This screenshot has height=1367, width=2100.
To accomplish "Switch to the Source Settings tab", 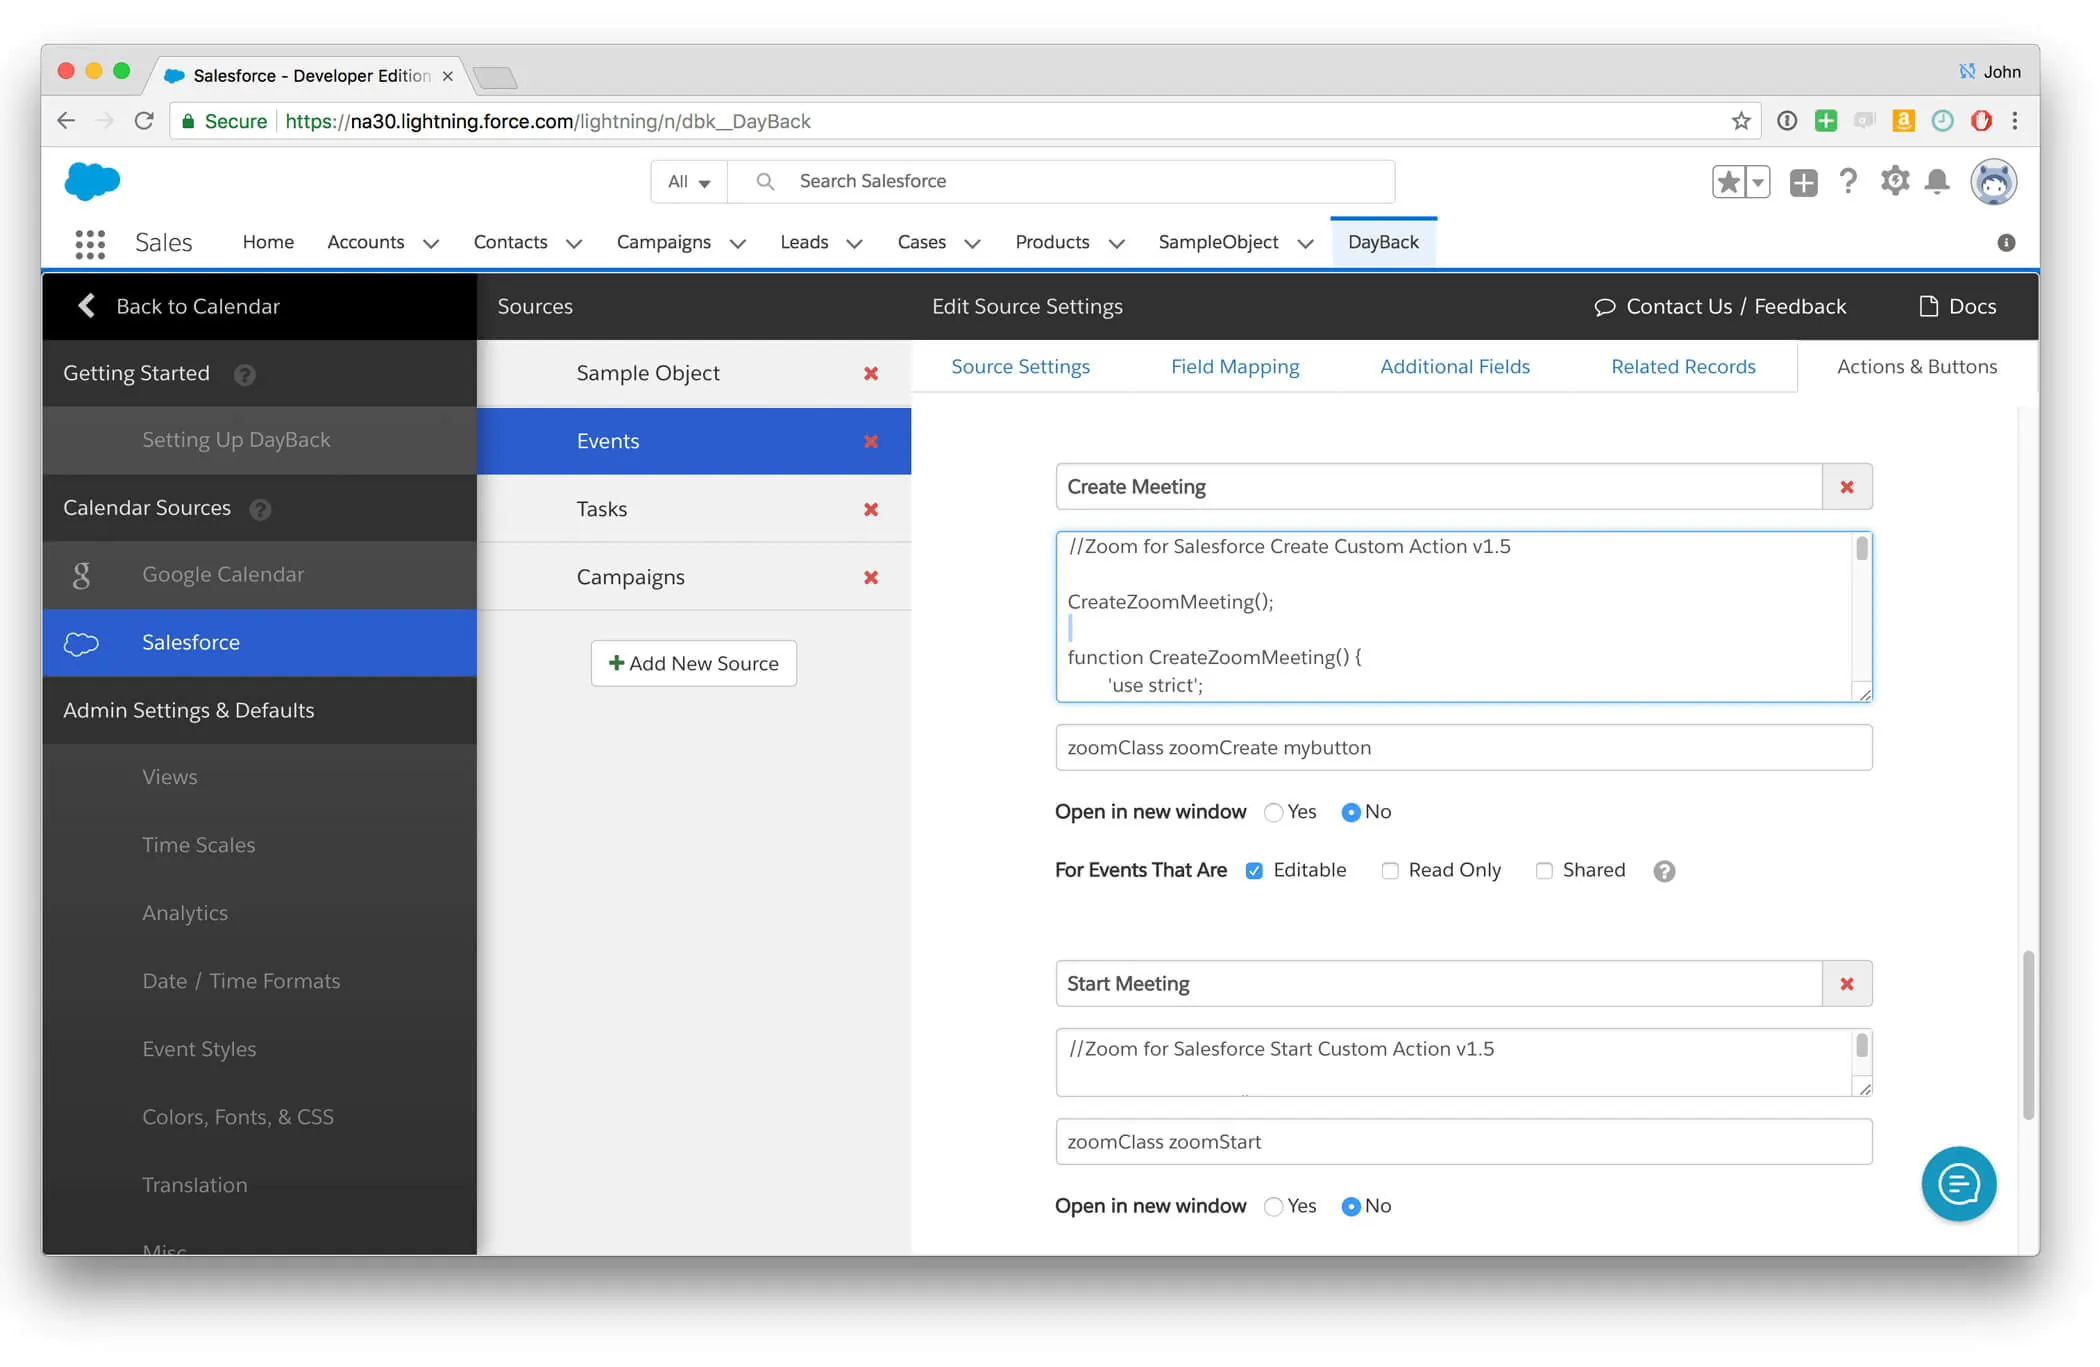I will click(x=1020, y=367).
